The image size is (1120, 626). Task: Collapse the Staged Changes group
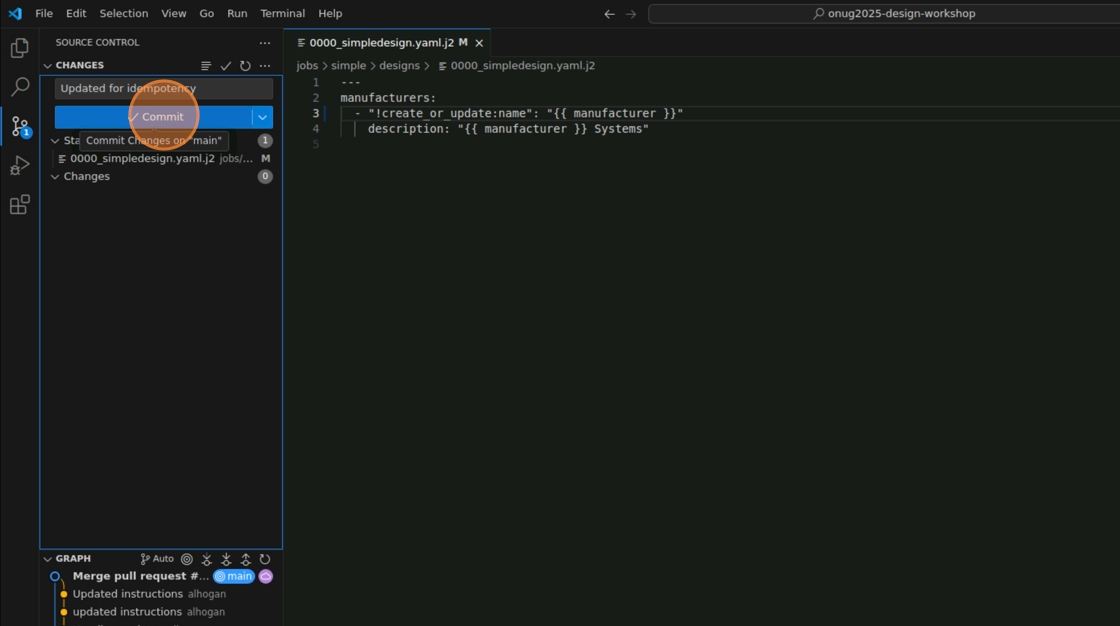(56, 141)
